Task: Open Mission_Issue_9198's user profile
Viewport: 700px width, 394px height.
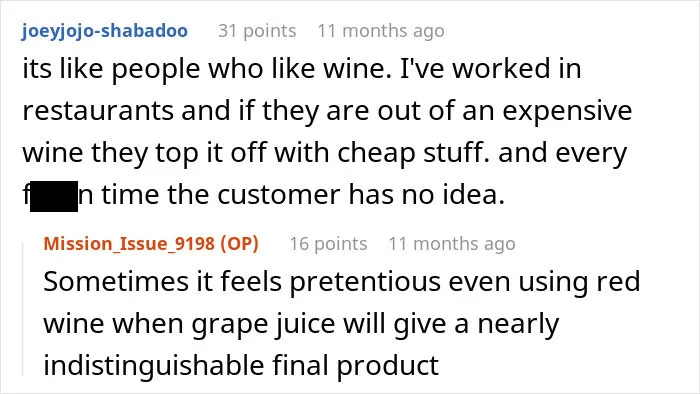Action: [130, 244]
